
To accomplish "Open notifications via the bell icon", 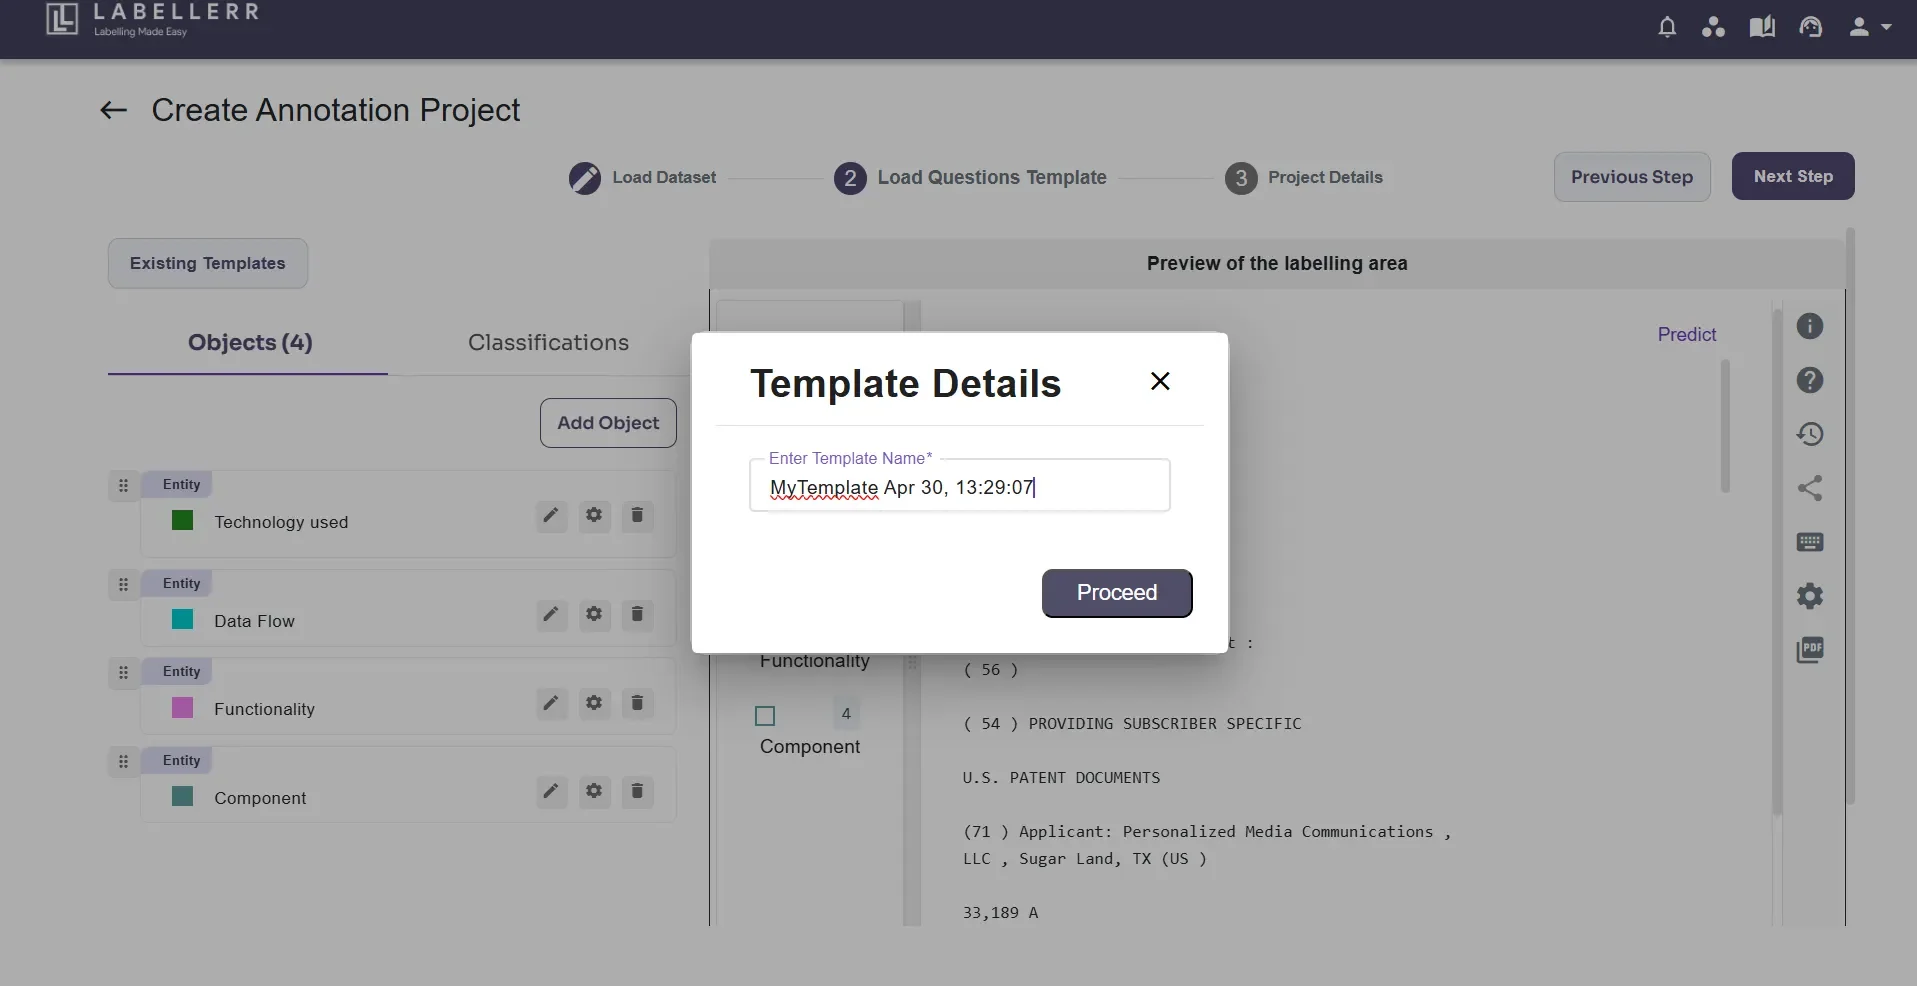I will click(1668, 27).
